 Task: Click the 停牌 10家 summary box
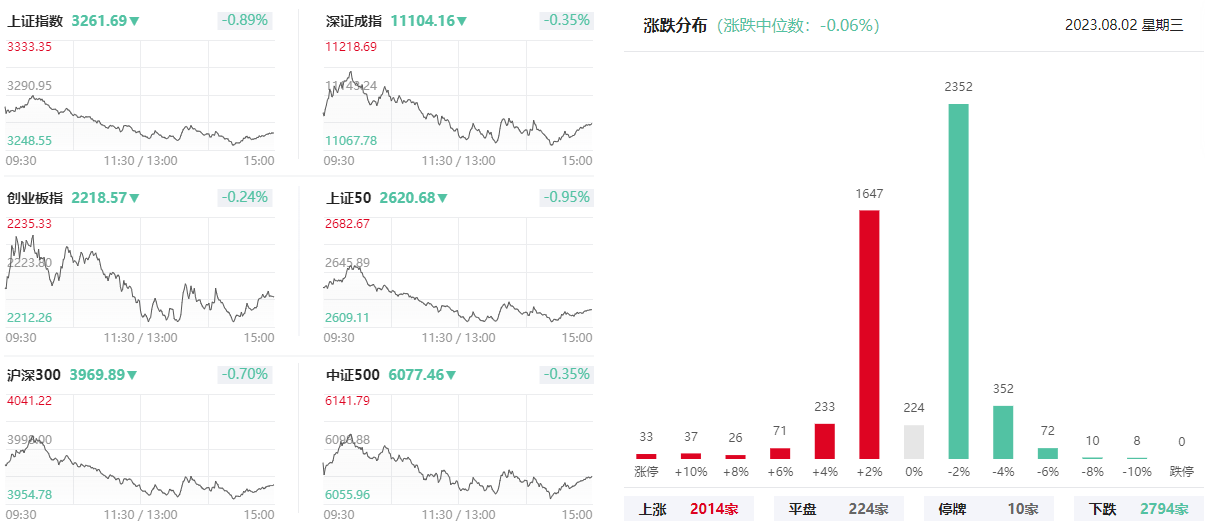point(990,509)
